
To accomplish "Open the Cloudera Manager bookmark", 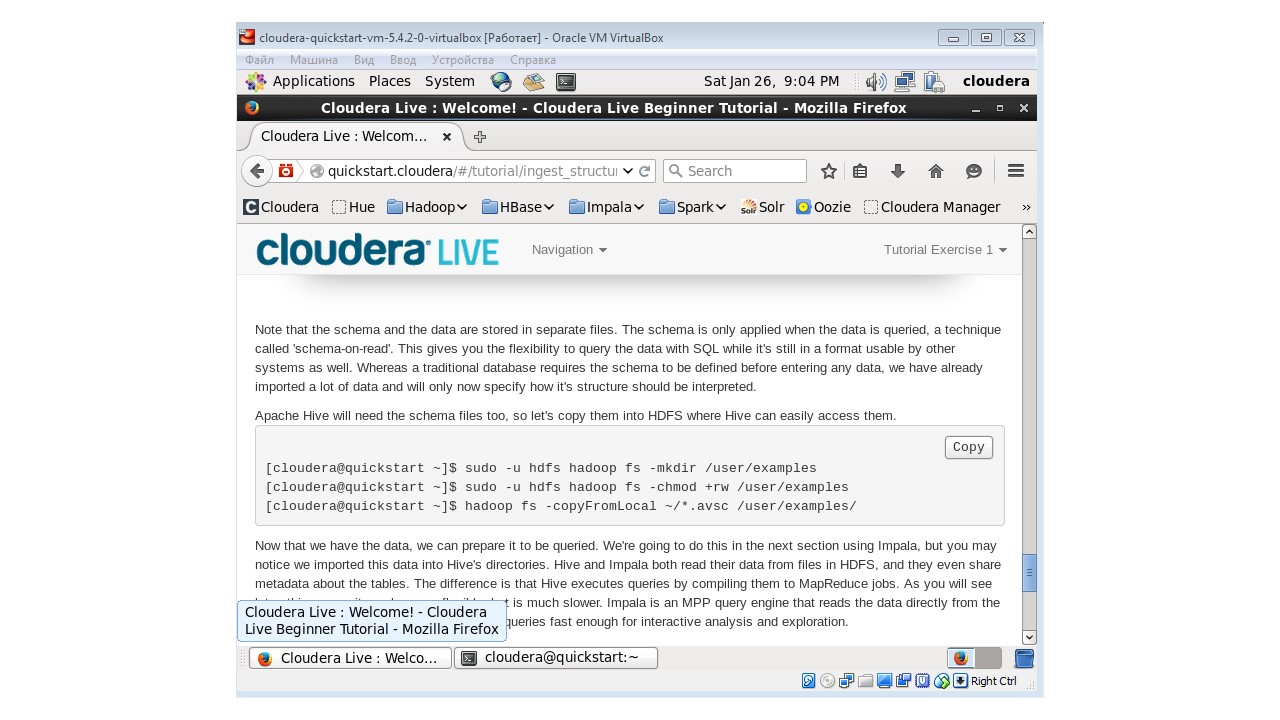I will (x=932, y=207).
